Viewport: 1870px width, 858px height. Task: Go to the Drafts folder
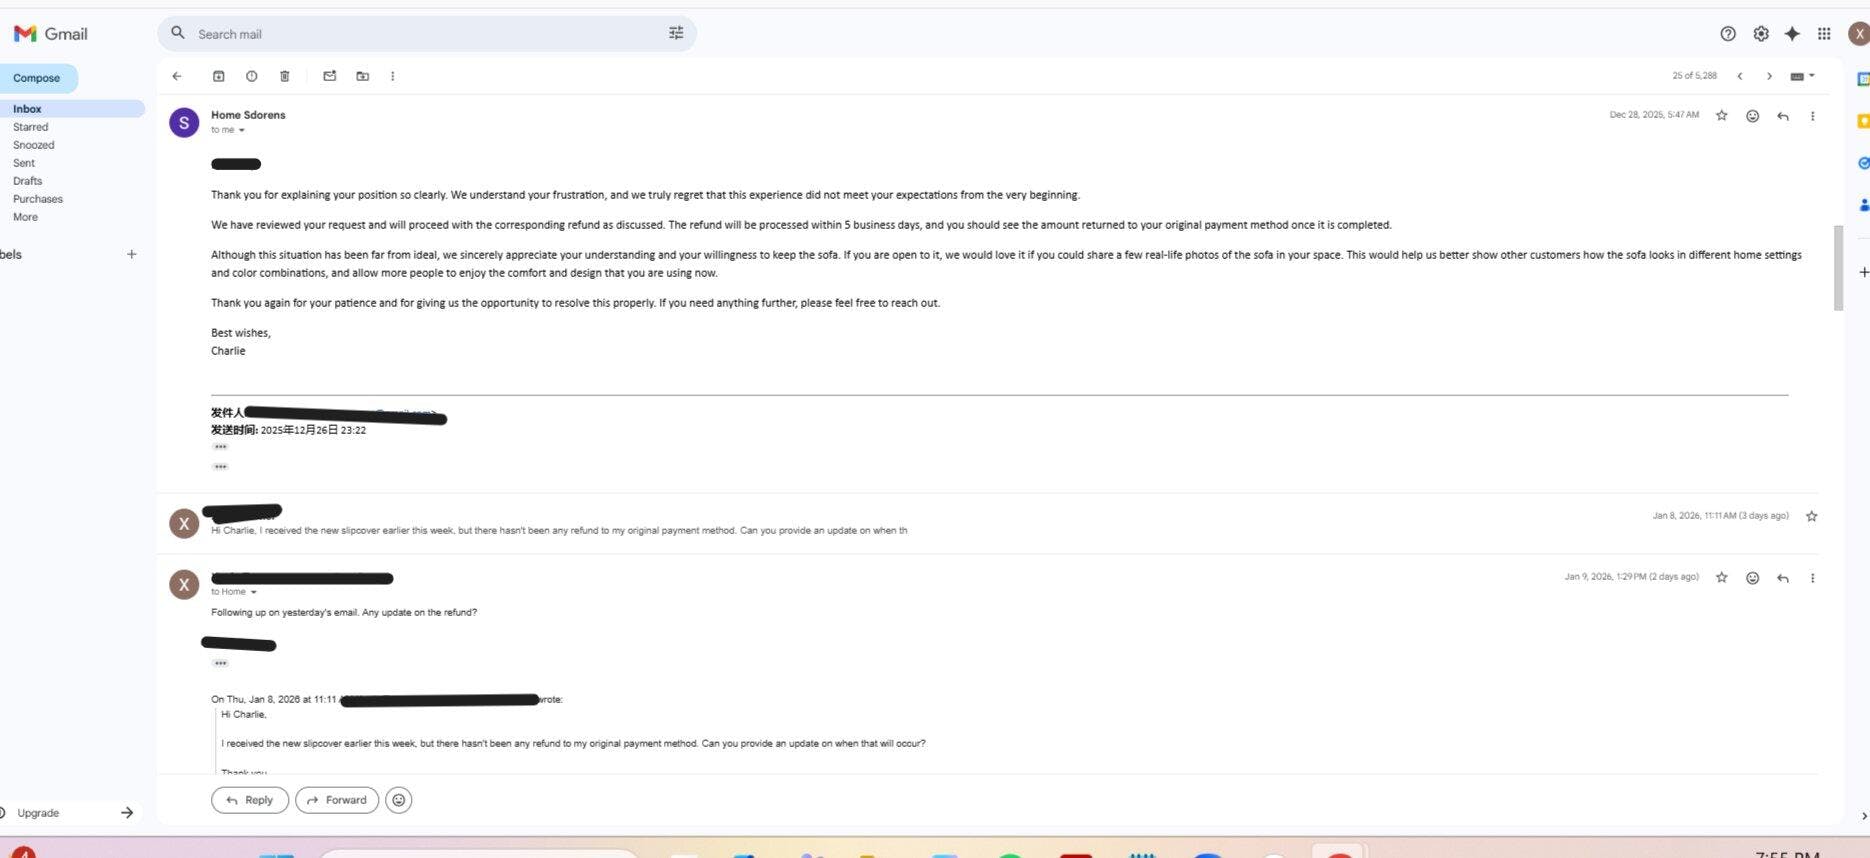click(x=28, y=181)
